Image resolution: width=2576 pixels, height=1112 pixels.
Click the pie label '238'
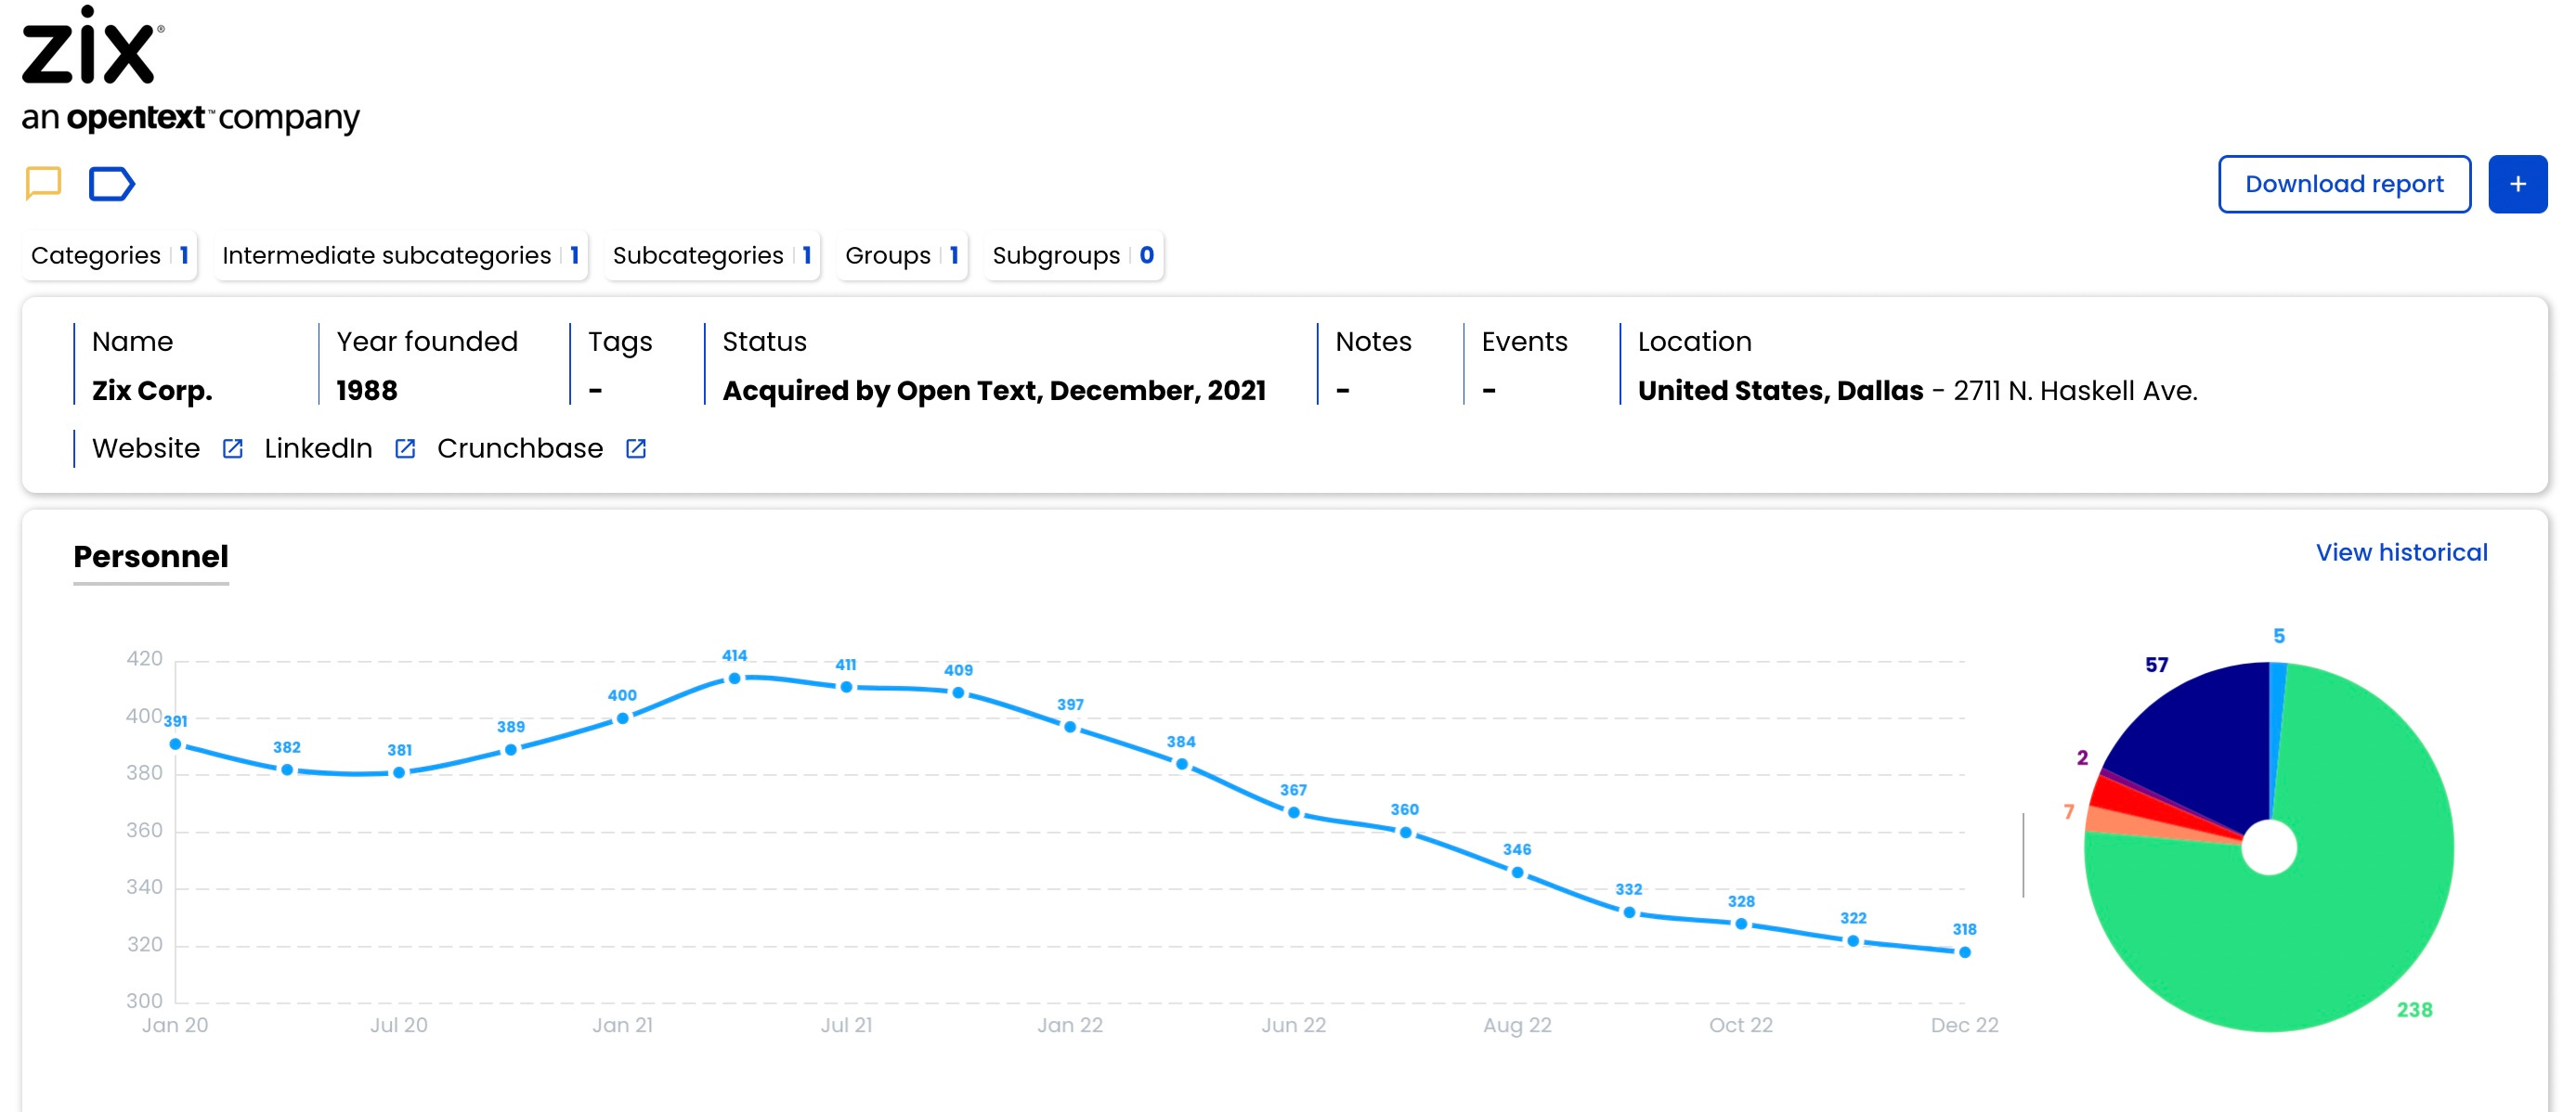(2414, 1010)
